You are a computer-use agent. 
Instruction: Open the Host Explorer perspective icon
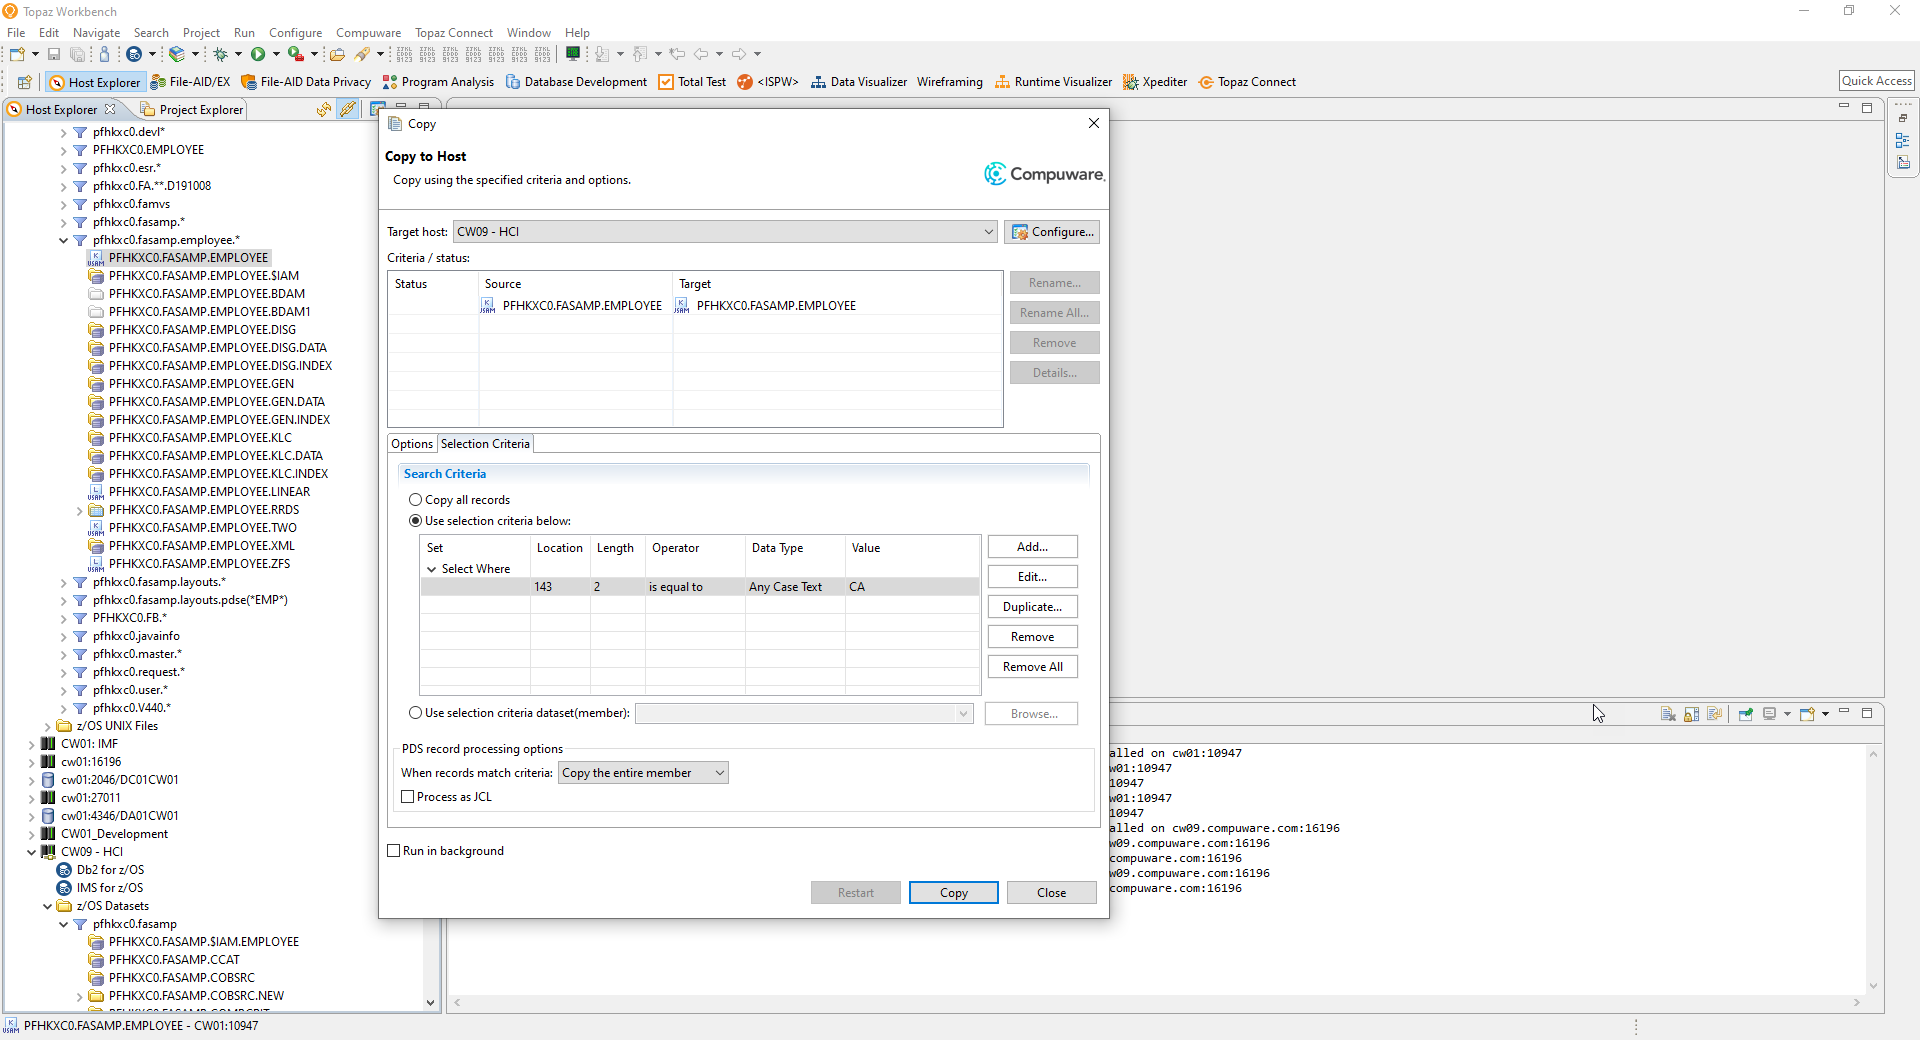[x=95, y=82]
